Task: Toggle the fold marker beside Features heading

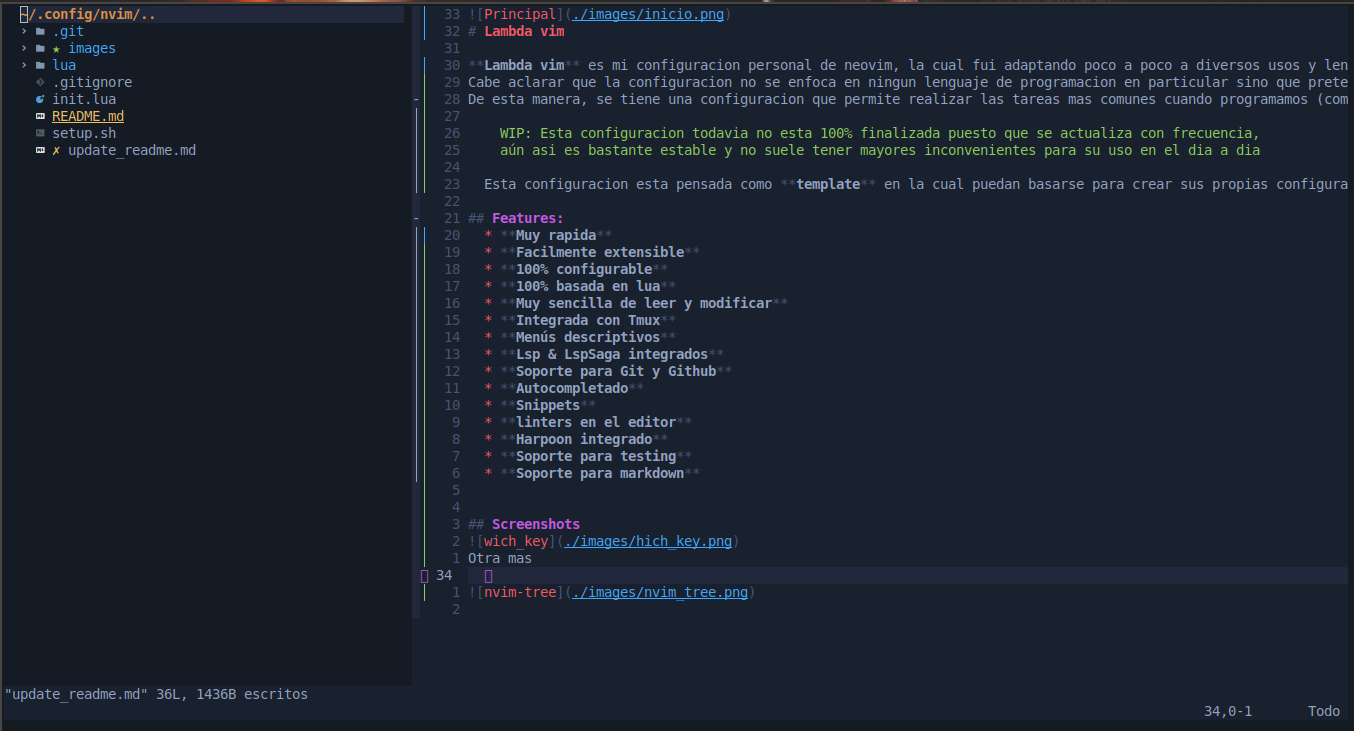Action: [416, 218]
